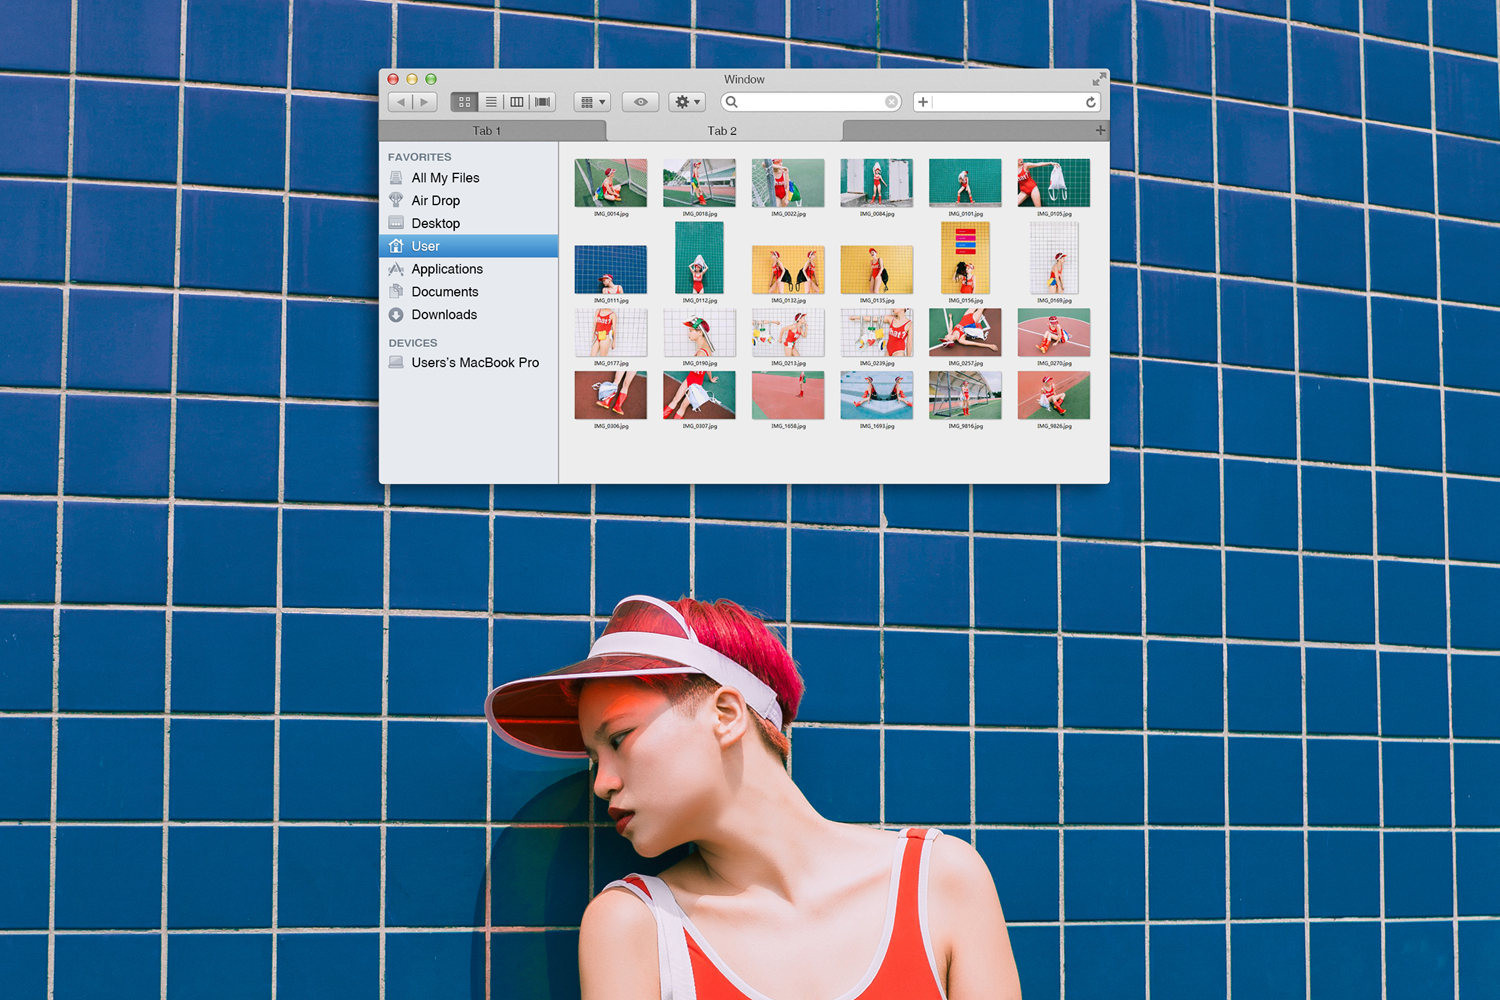This screenshot has height=1000, width=1500.
Task: Click the plus icon in address field
Action: (x=923, y=102)
